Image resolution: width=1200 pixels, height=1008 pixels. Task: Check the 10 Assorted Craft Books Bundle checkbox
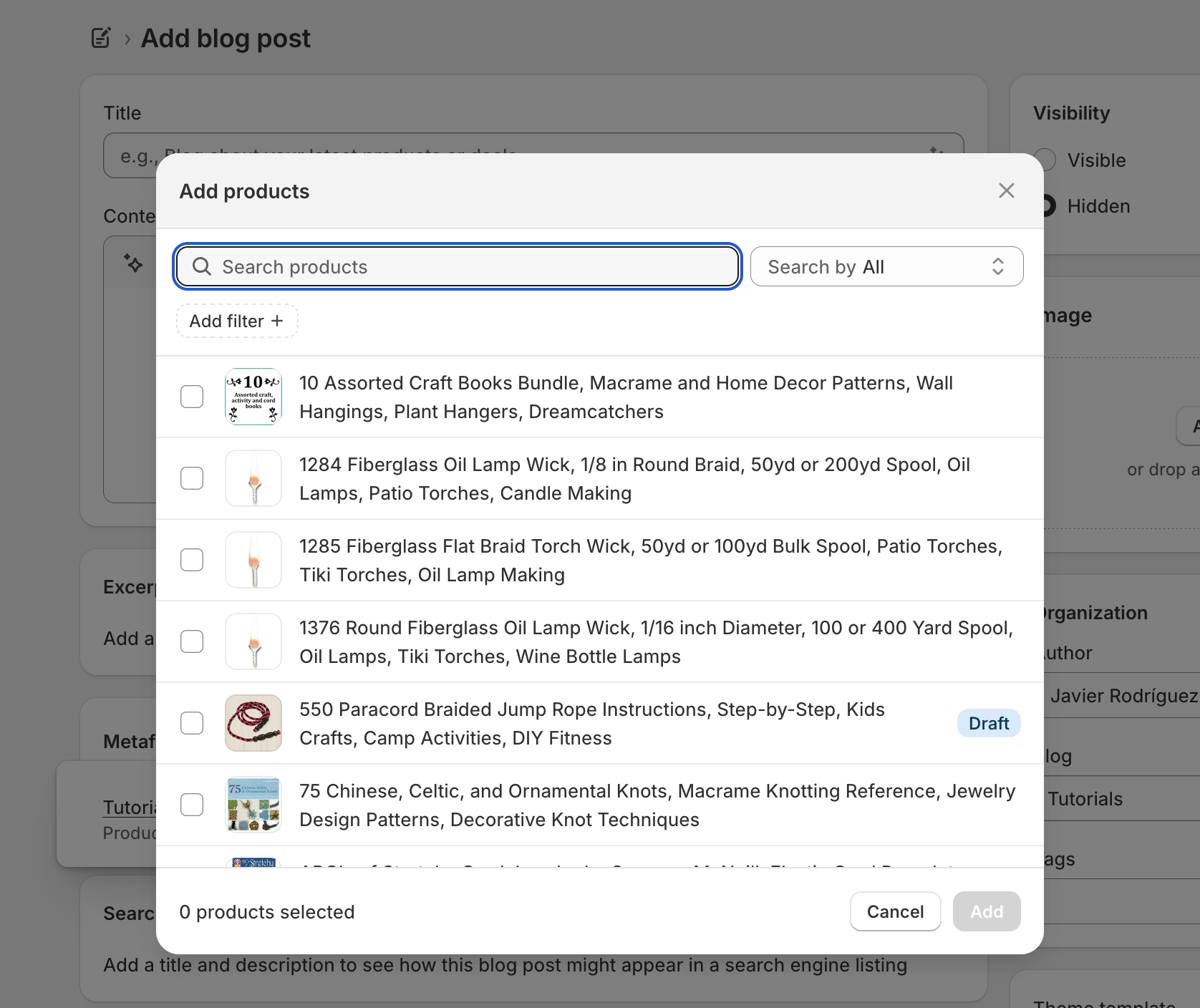[x=192, y=397]
